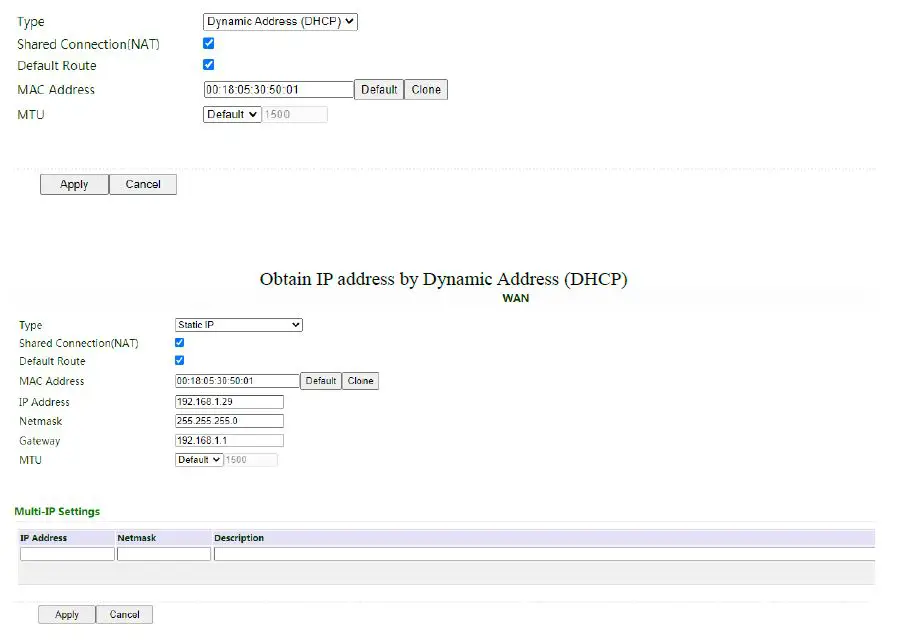Select the IP Address field showing 192.168.1.29

(x=227, y=401)
